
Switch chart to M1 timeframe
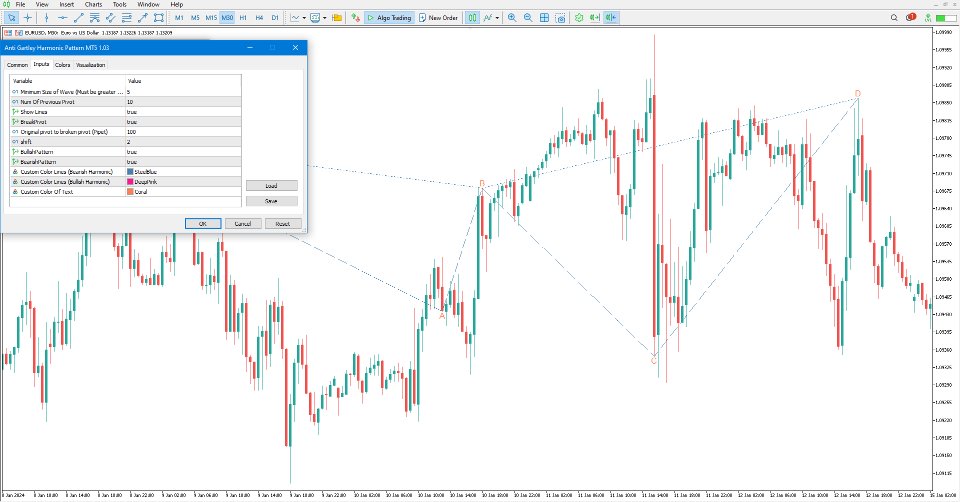pyautogui.click(x=179, y=18)
